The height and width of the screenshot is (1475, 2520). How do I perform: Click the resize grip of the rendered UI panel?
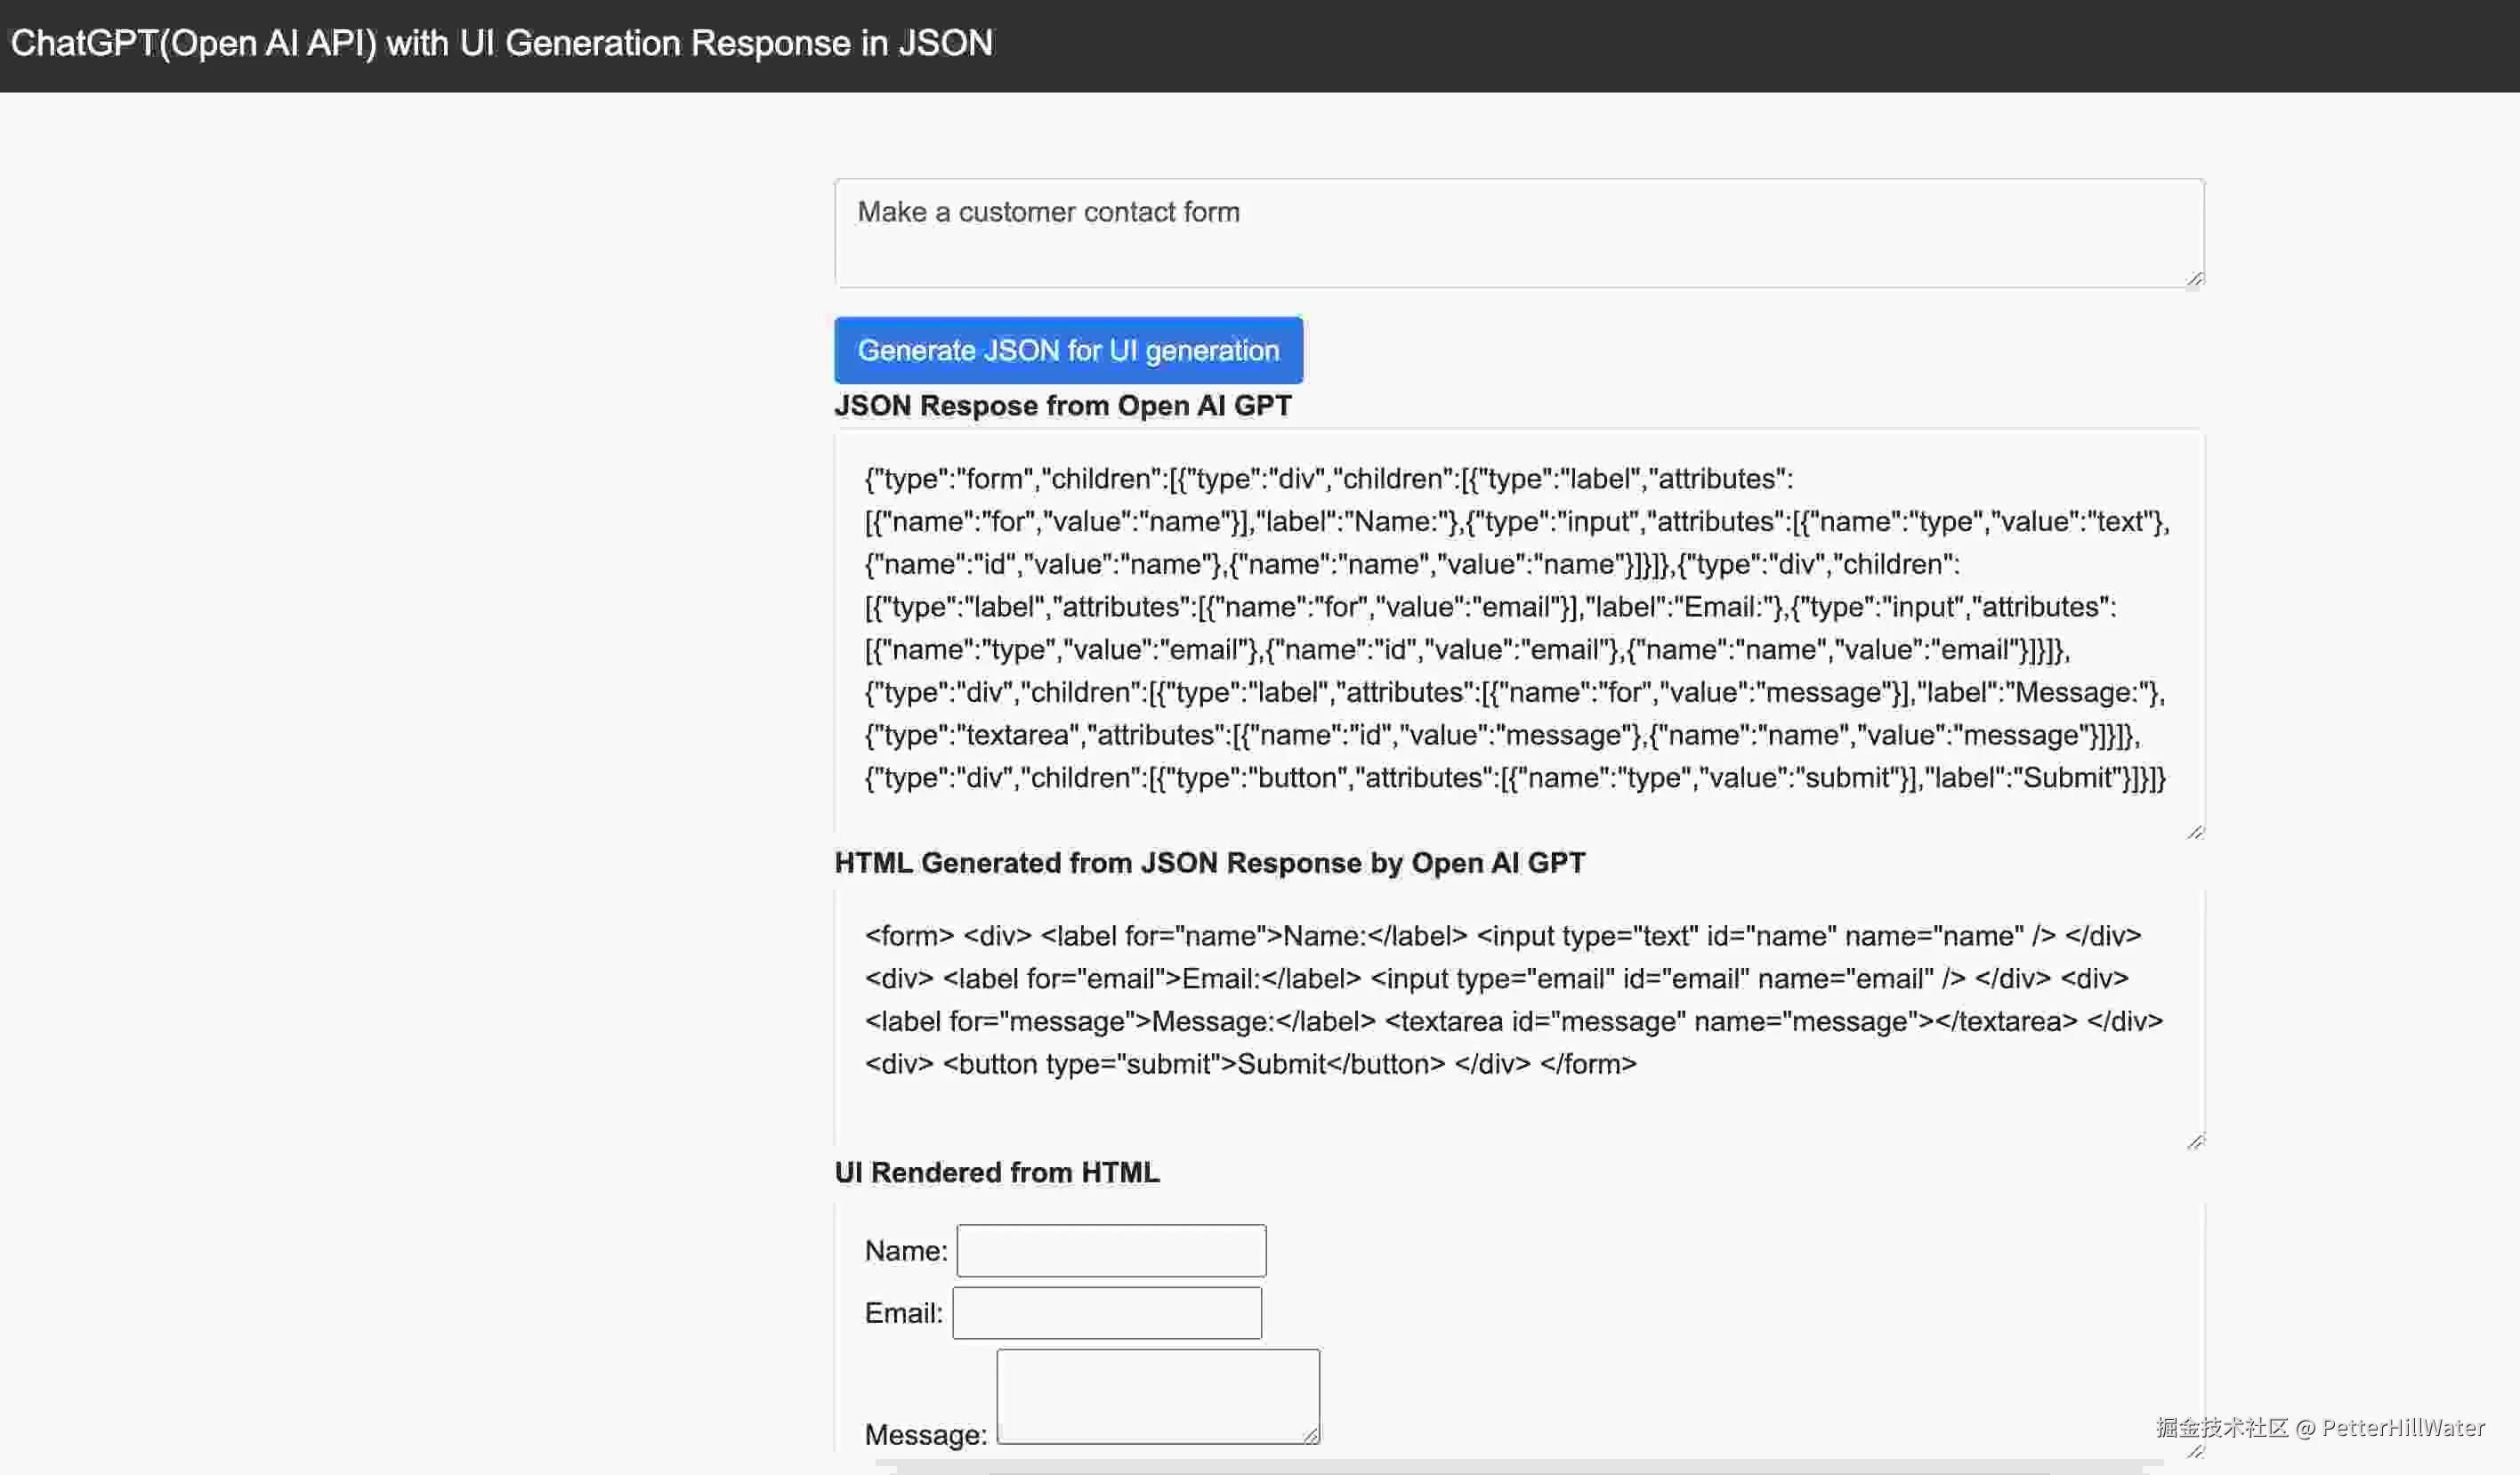(x=2194, y=1450)
